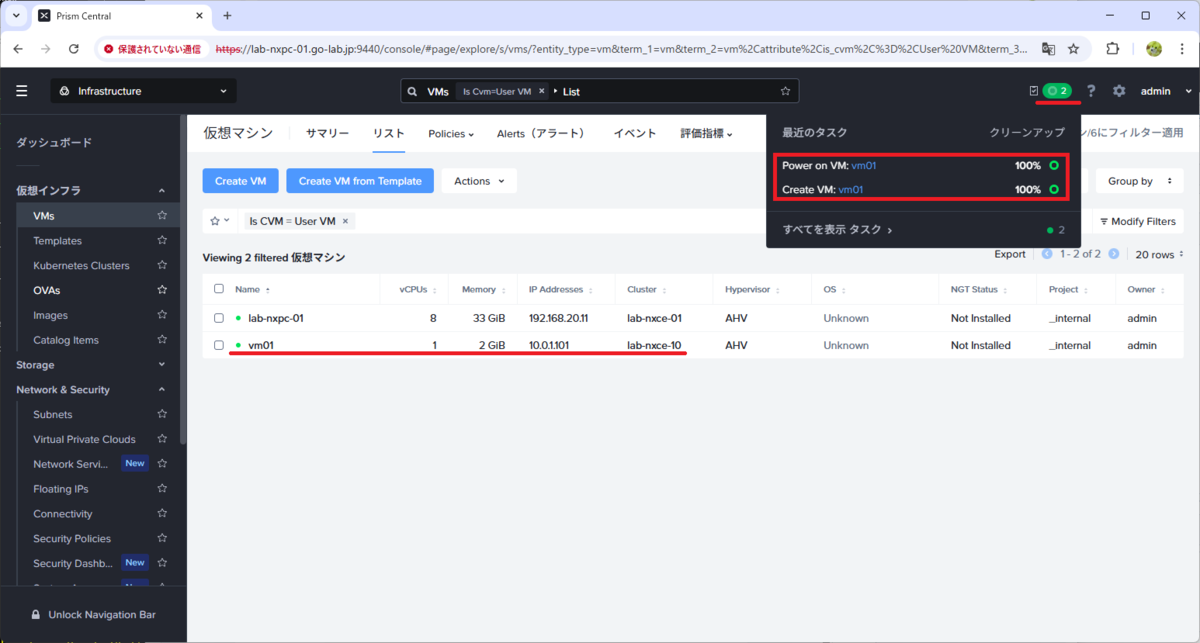Open Chrome extensions puzzle icon

point(1112,48)
